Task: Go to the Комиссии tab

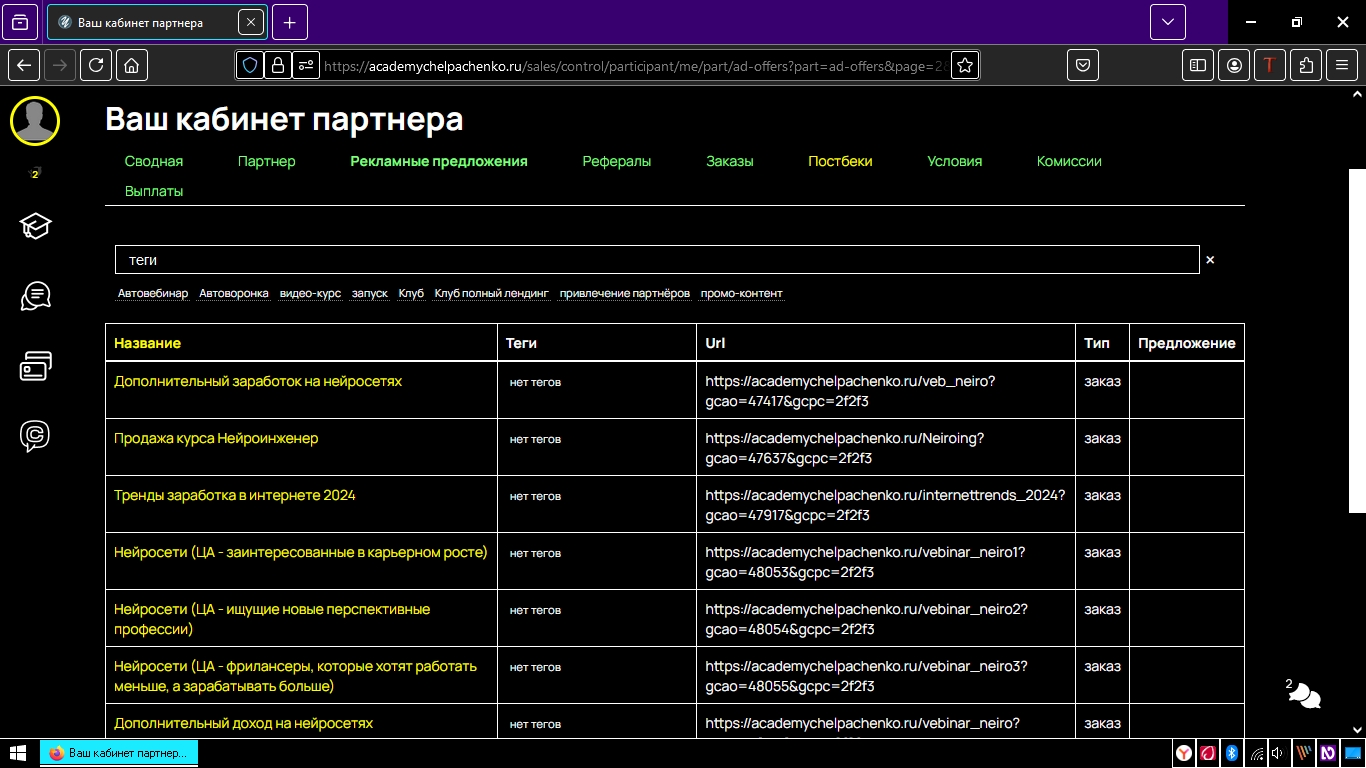Action: point(1069,161)
